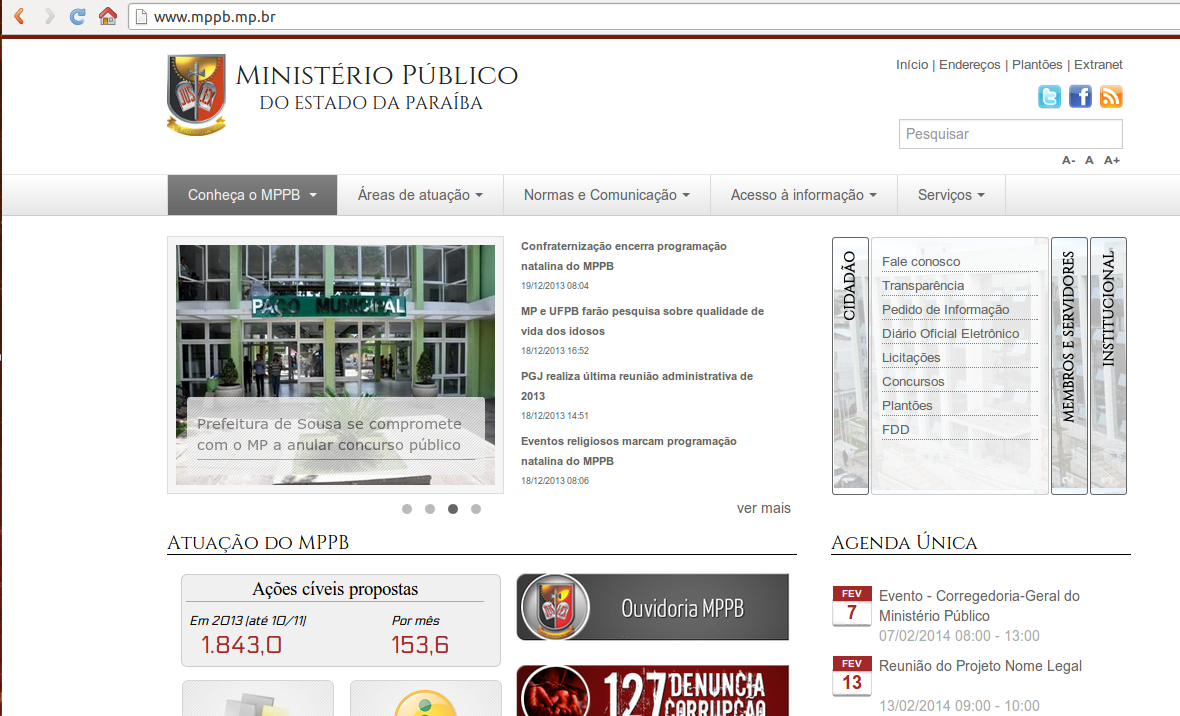Open Diário Oficial Eletrônico link
Viewport: 1180px width, 716px height.
[950, 334]
